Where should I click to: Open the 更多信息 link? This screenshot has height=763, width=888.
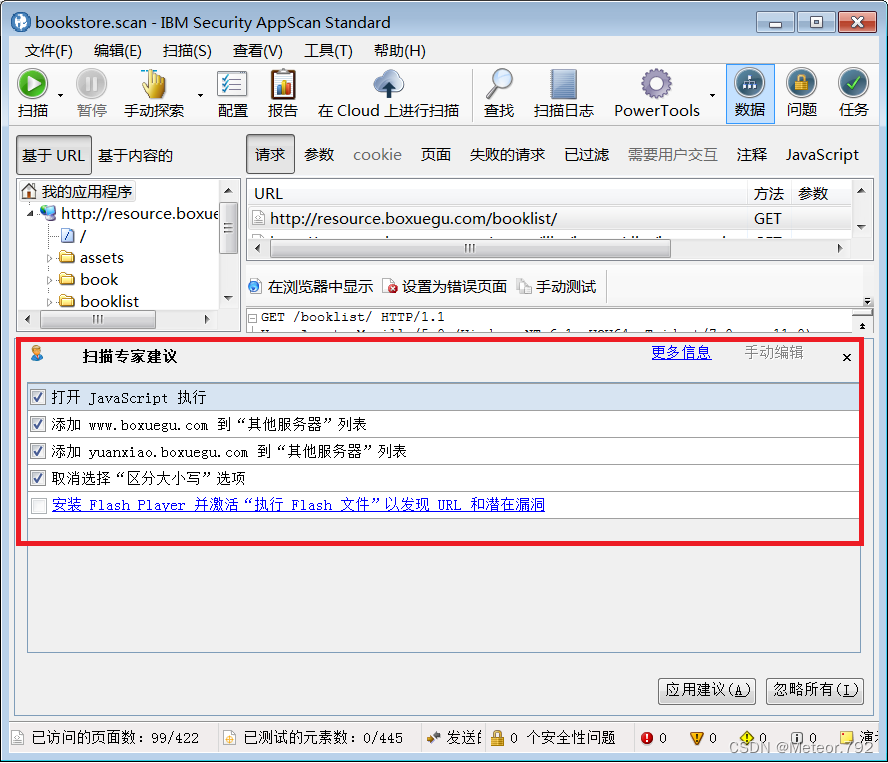681,352
